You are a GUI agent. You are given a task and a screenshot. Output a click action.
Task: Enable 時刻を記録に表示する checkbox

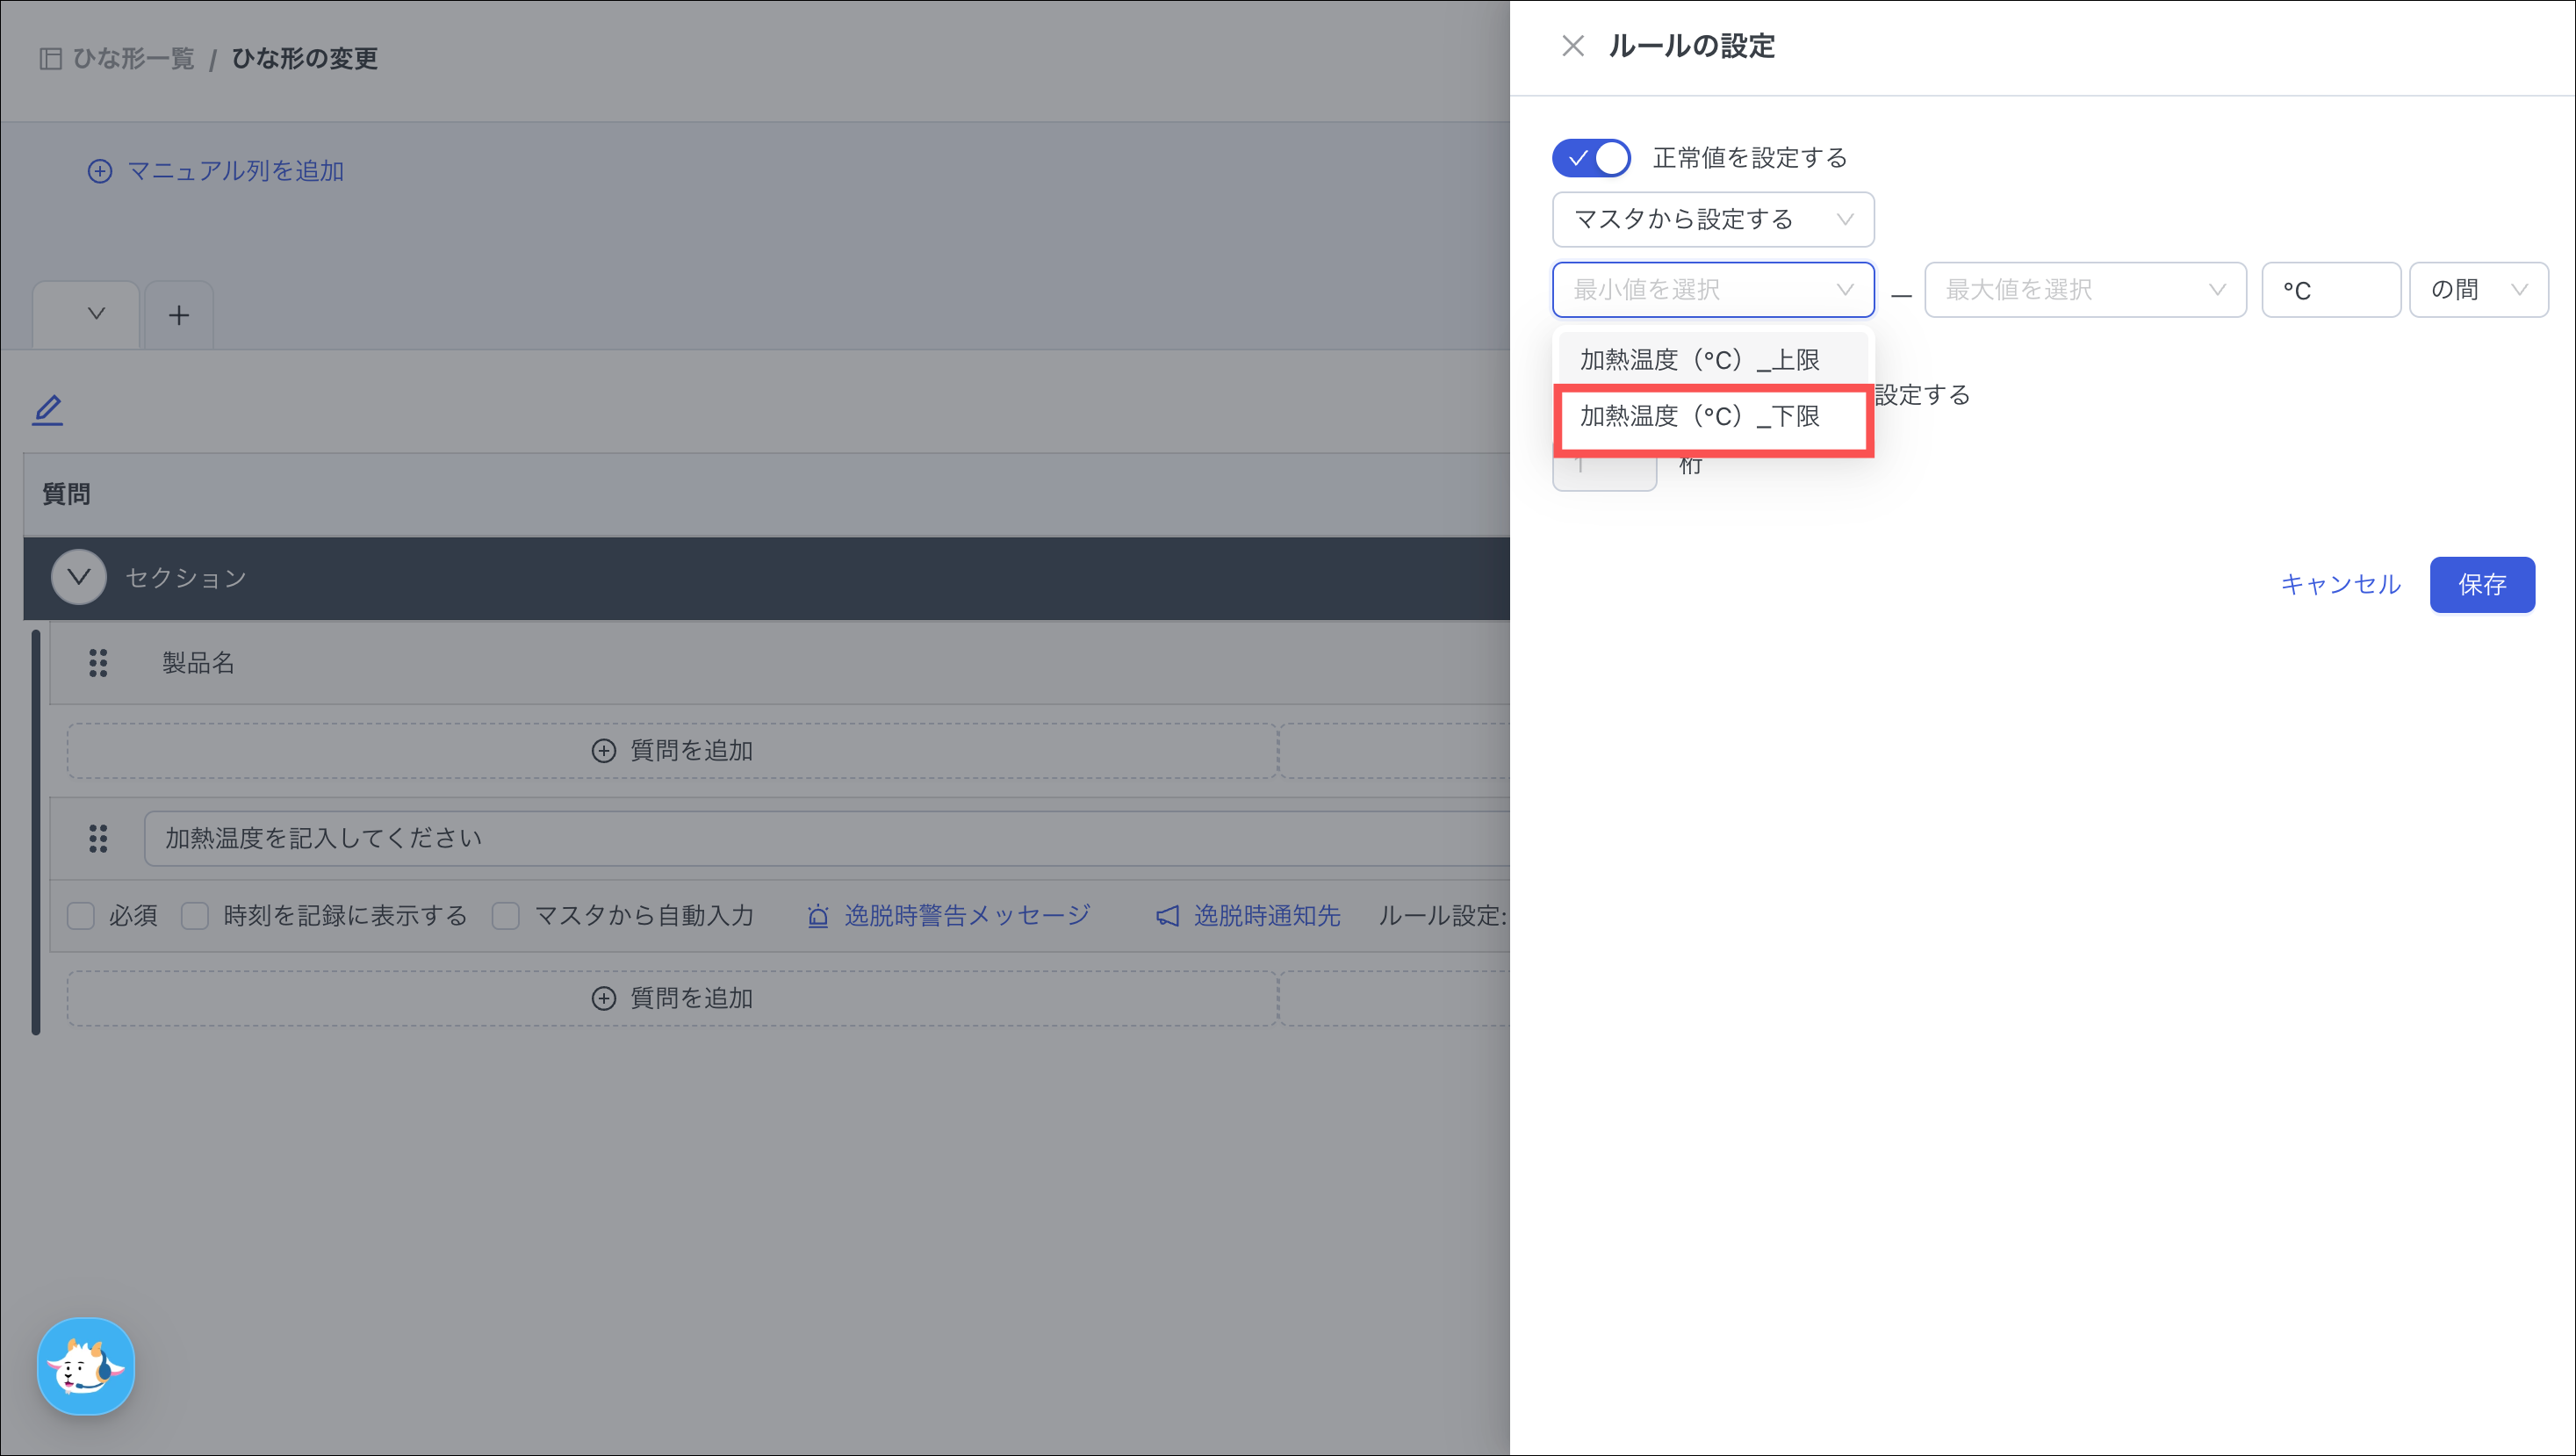[x=195, y=915]
